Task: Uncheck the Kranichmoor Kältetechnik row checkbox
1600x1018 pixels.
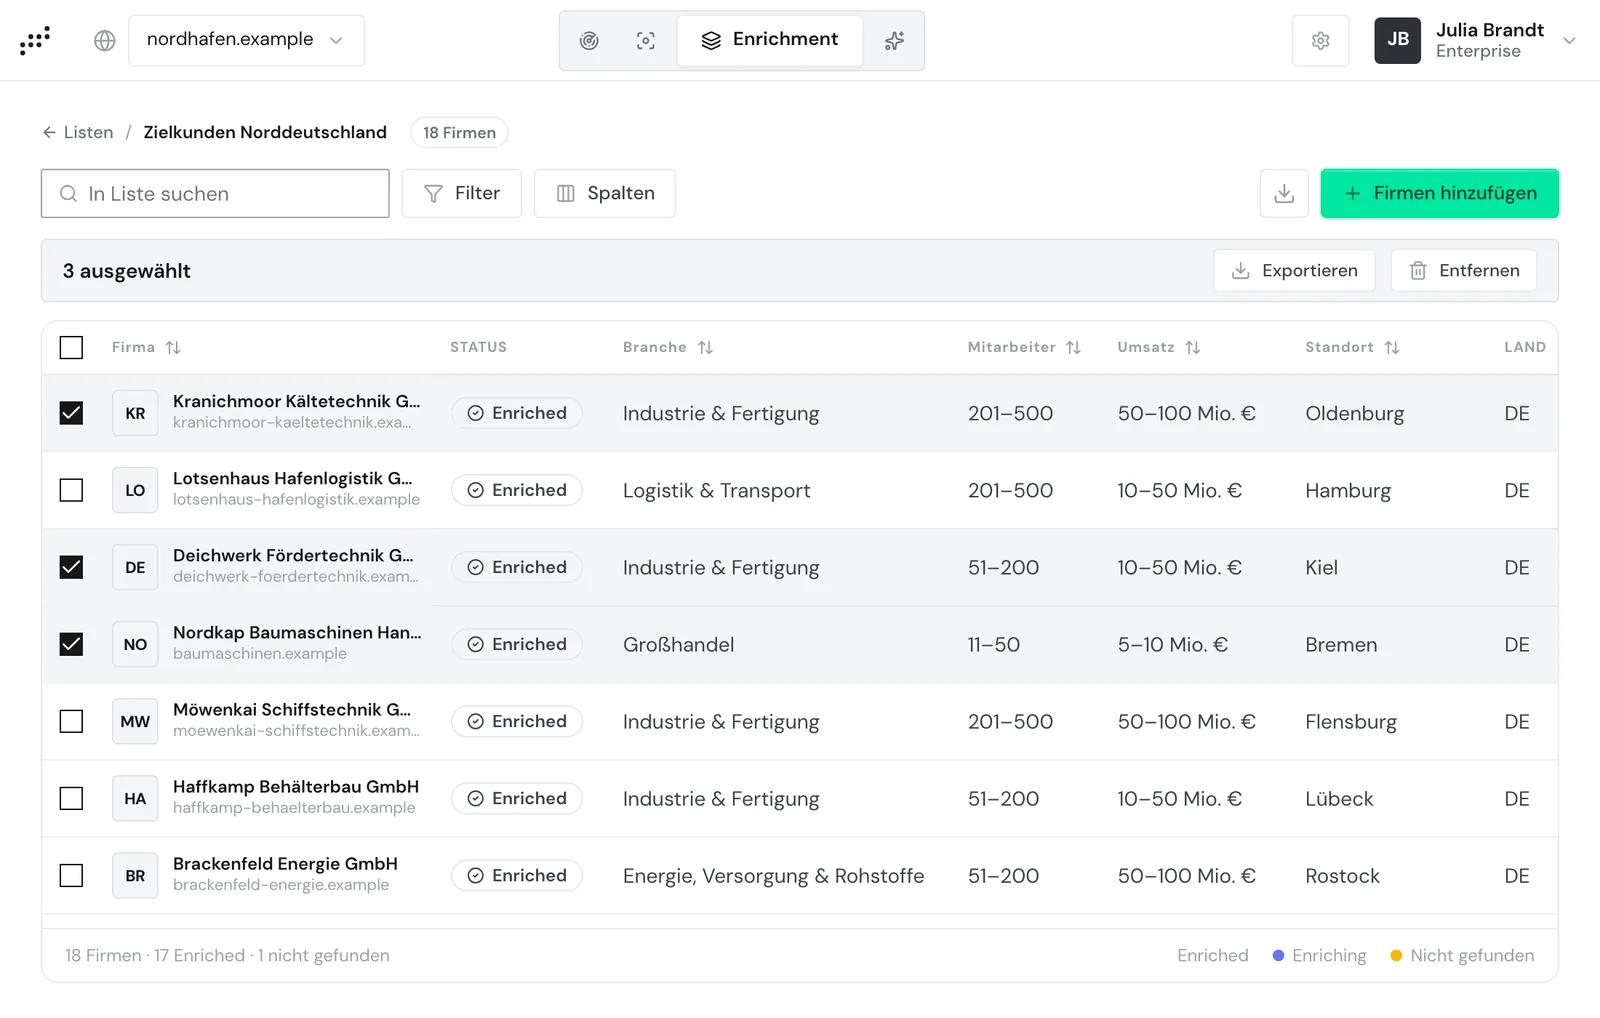Action: [x=71, y=413]
